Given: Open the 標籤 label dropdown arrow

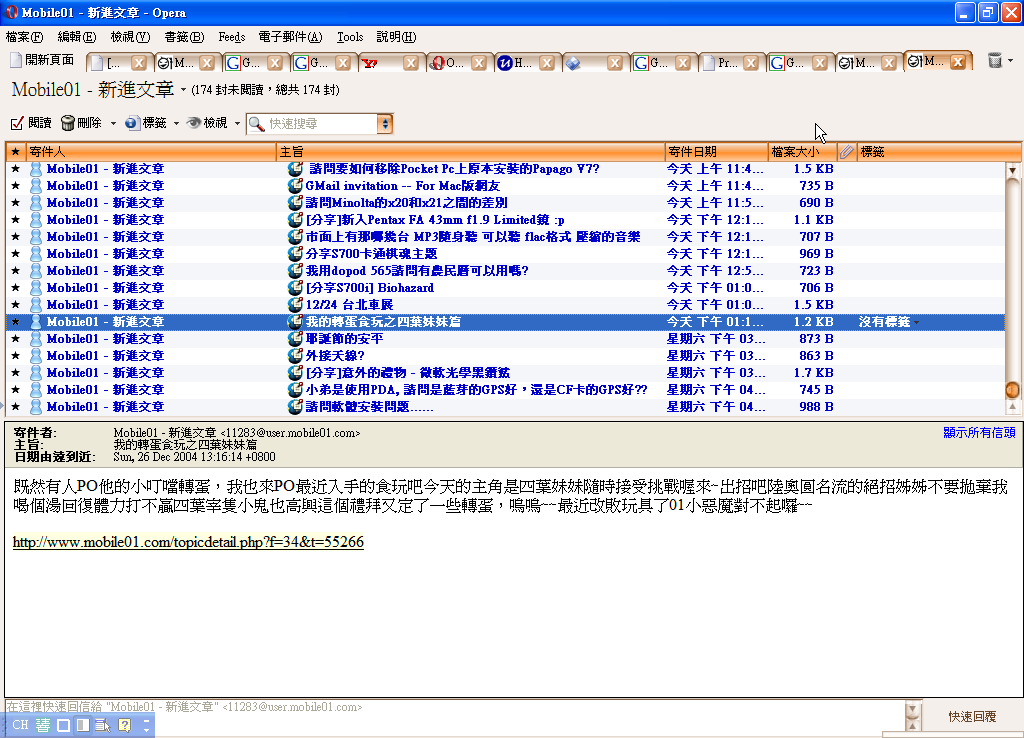Looking at the screenshot, I should coord(176,123).
